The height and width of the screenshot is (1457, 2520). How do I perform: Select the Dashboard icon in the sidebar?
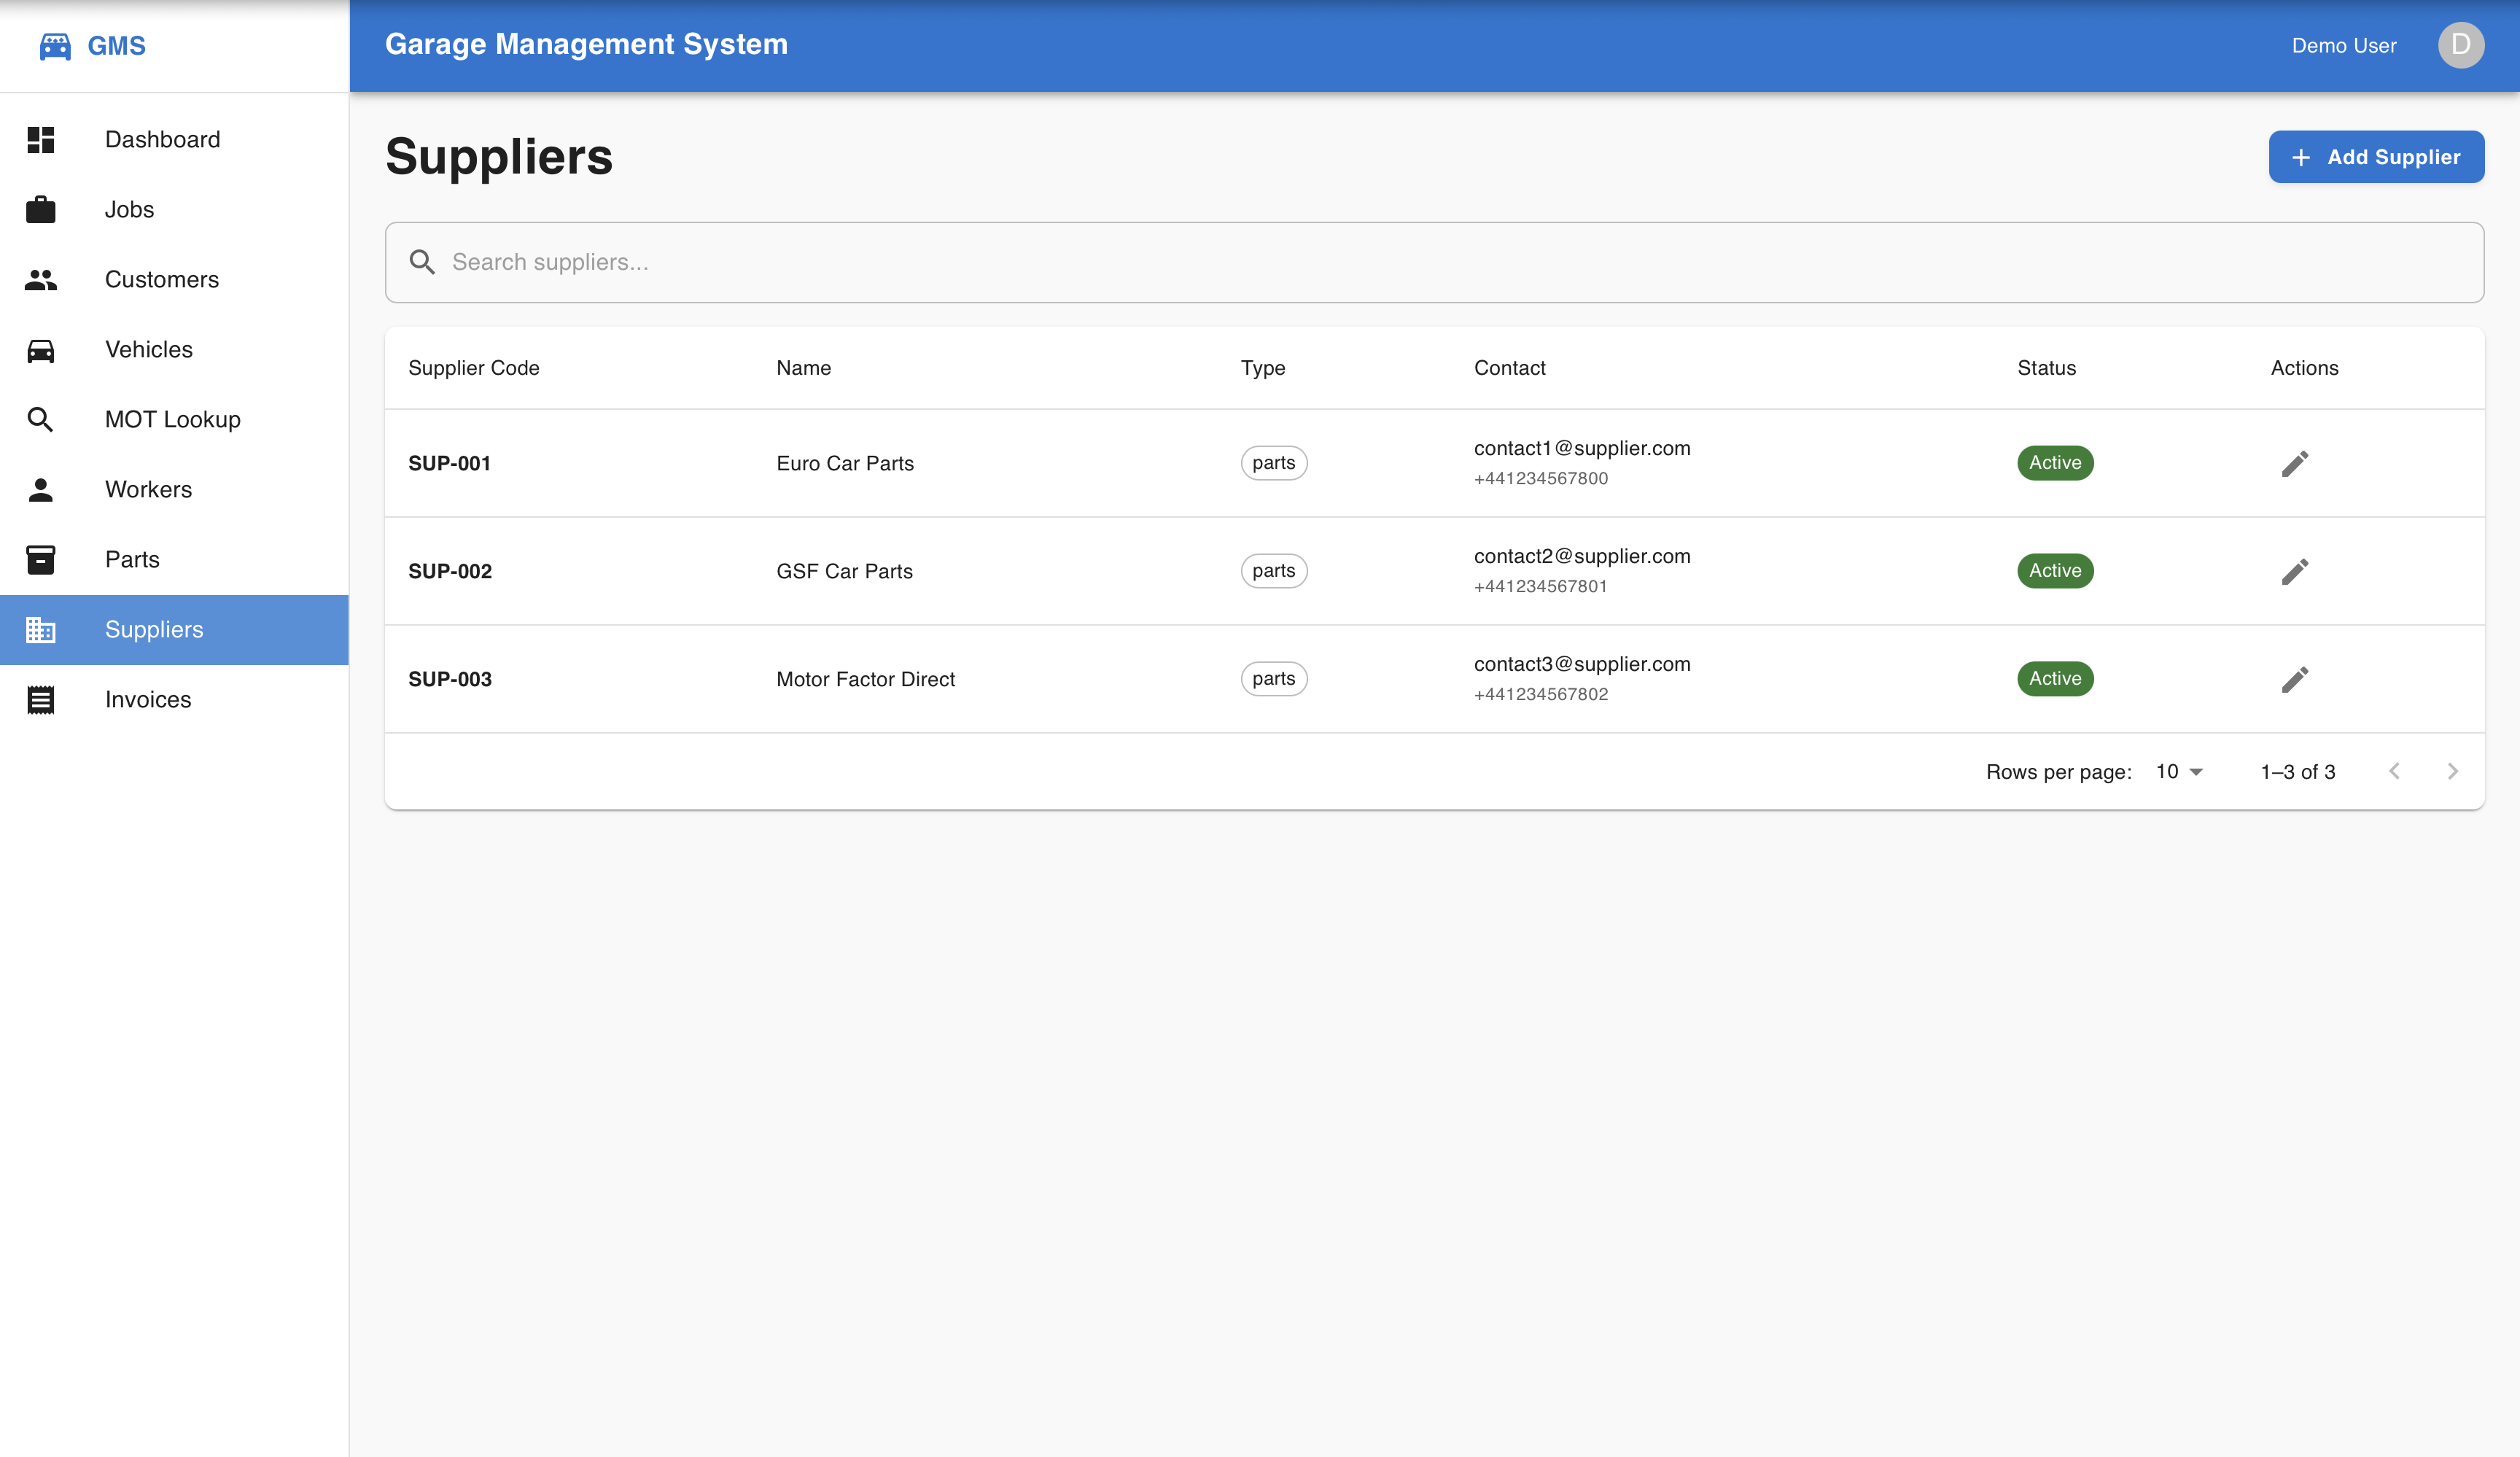point(41,139)
